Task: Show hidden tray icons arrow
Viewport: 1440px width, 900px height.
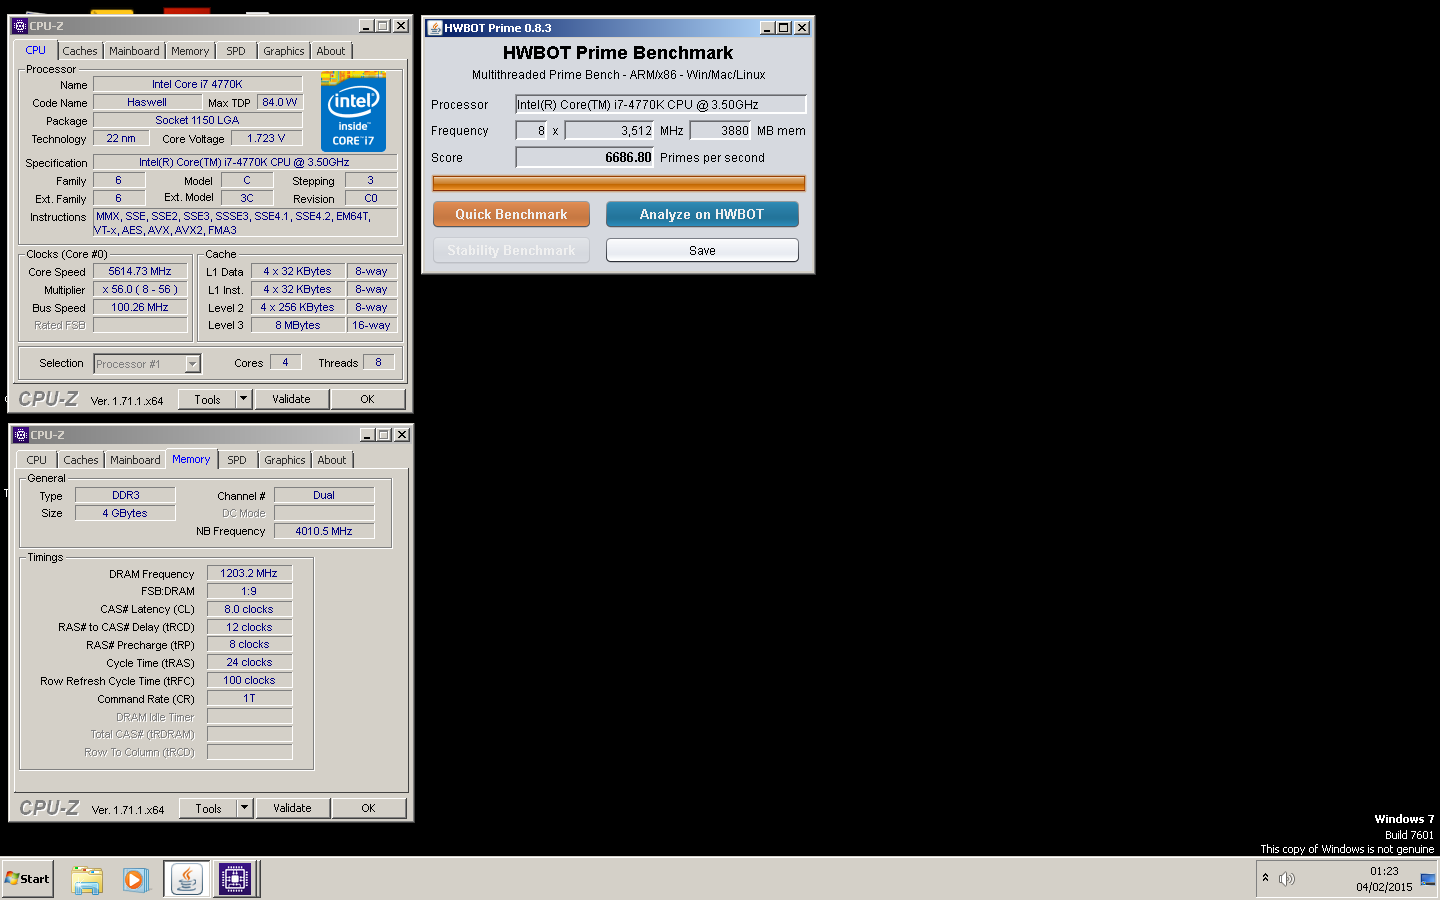Action: coord(1265,877)
